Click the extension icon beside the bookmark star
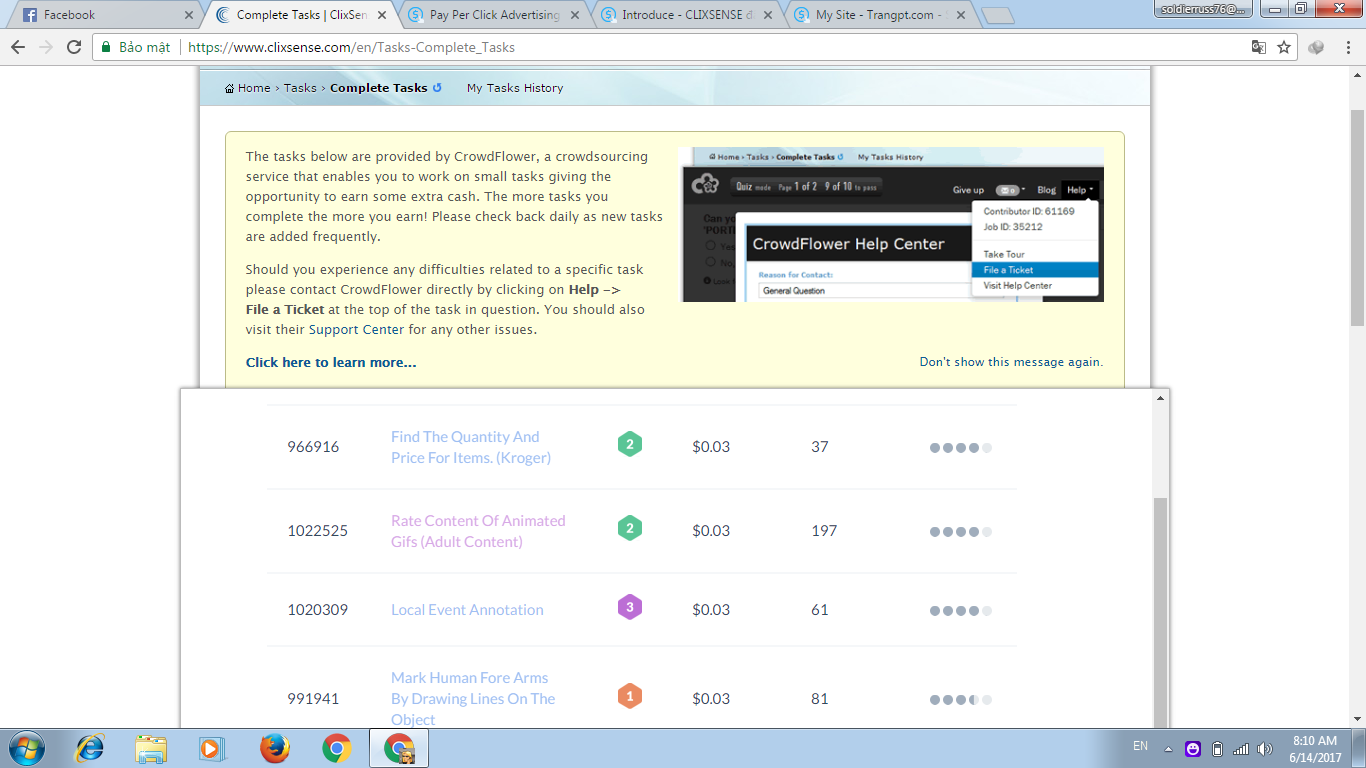 click(1316, 47)
